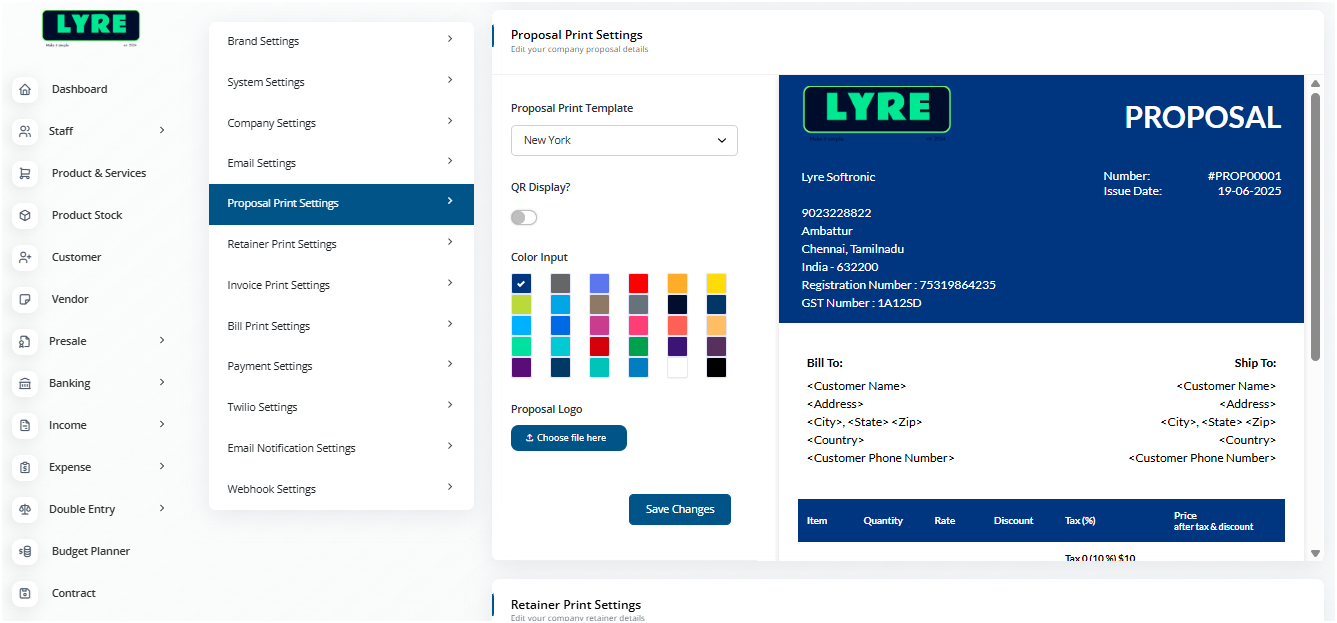This screenshot has height=623, width=1337.
Task: Toggle the QR Display switch
Action: point(524,217)
